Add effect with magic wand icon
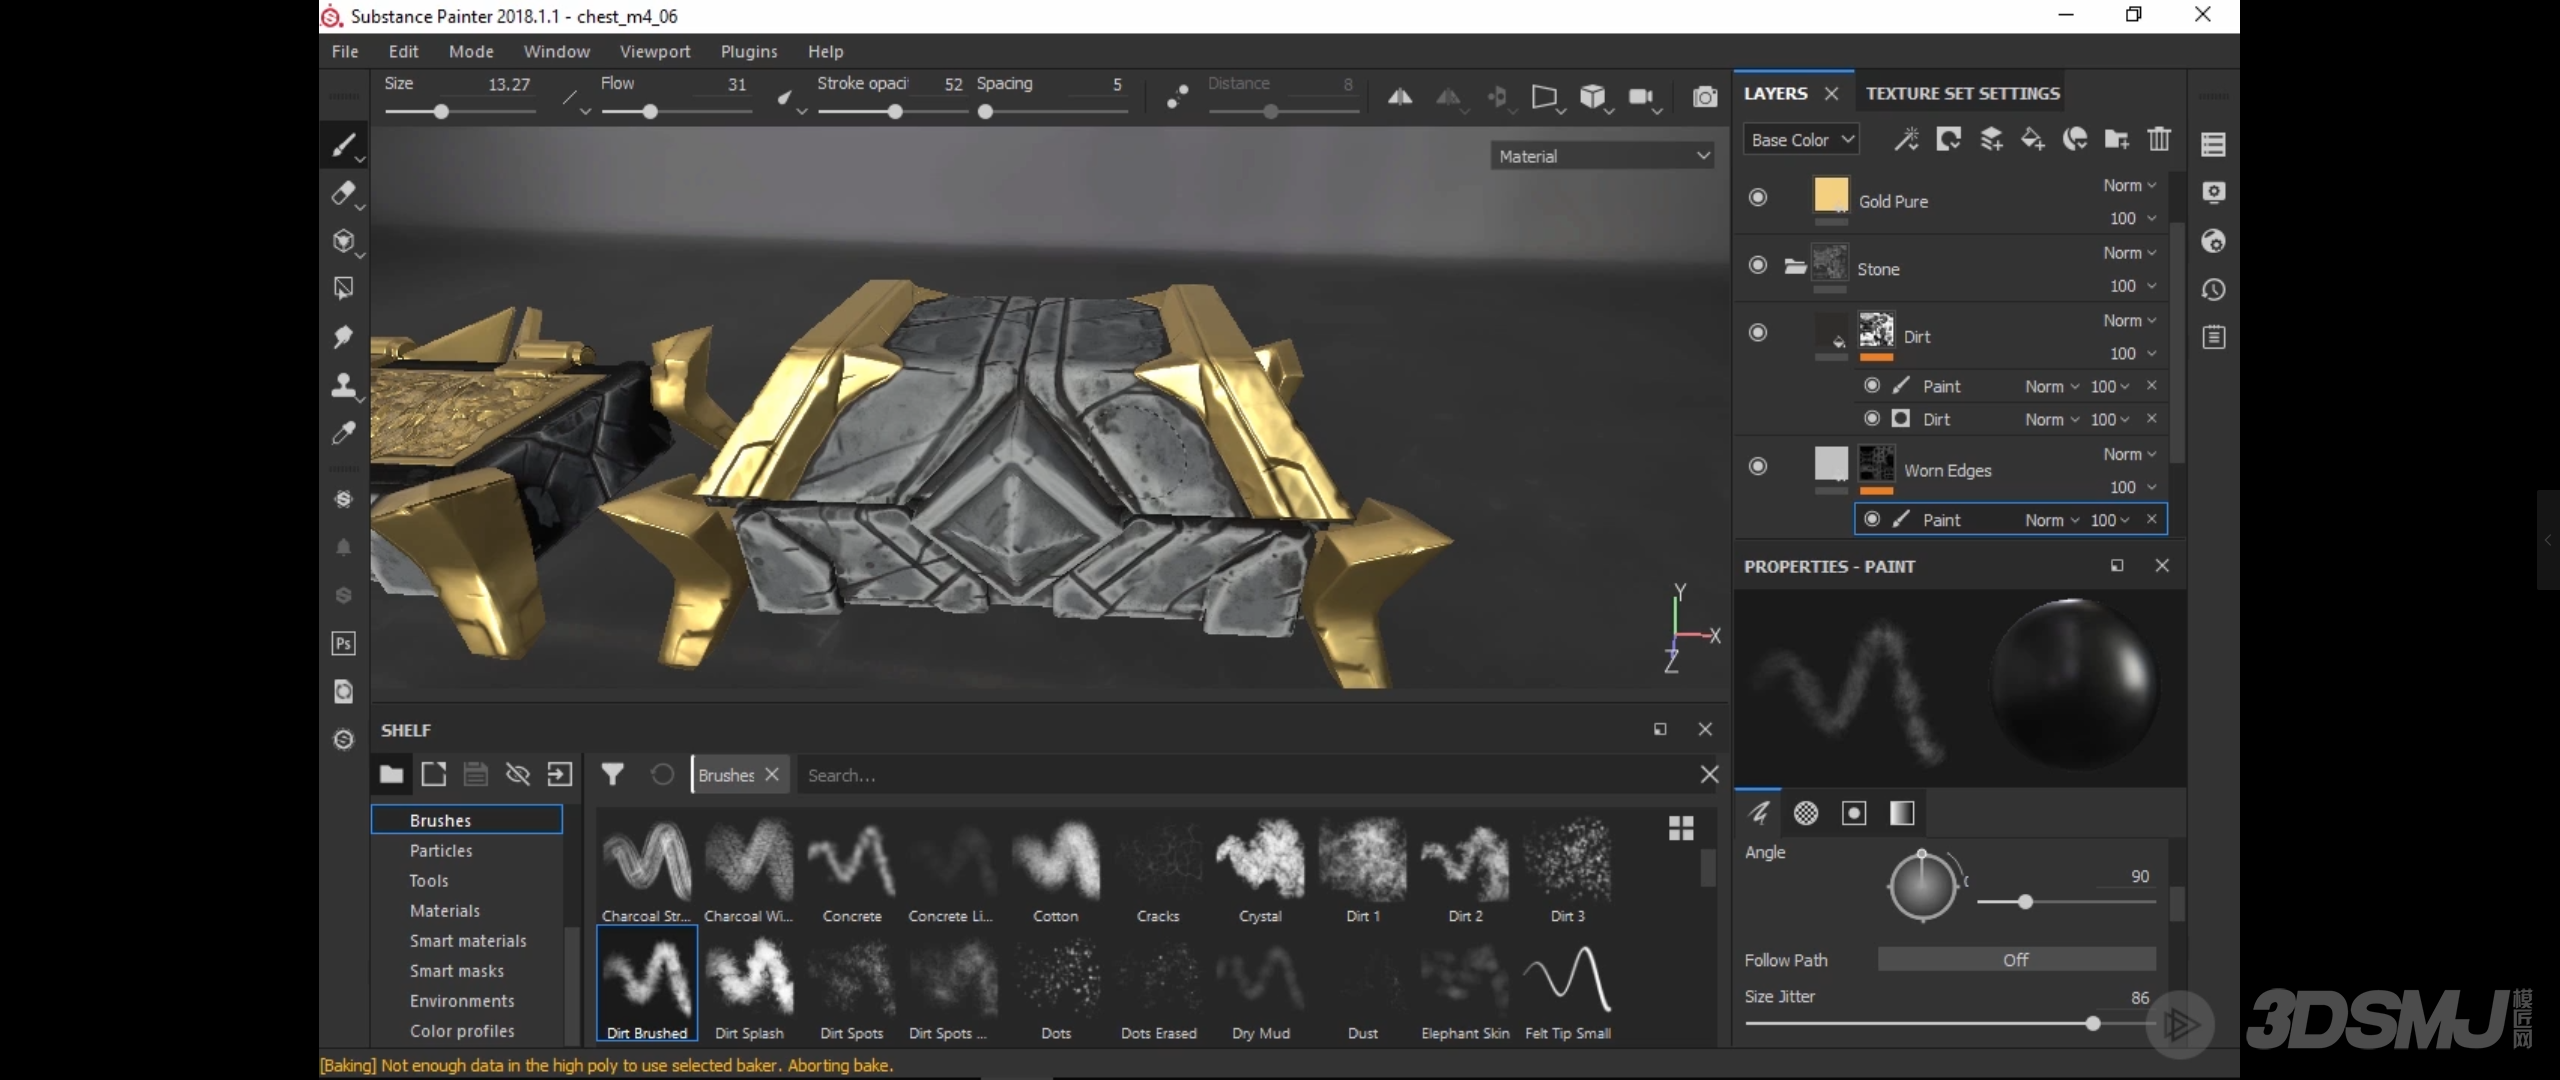Screen dimensions: 2560x1080 click(x=1906, y=139)
